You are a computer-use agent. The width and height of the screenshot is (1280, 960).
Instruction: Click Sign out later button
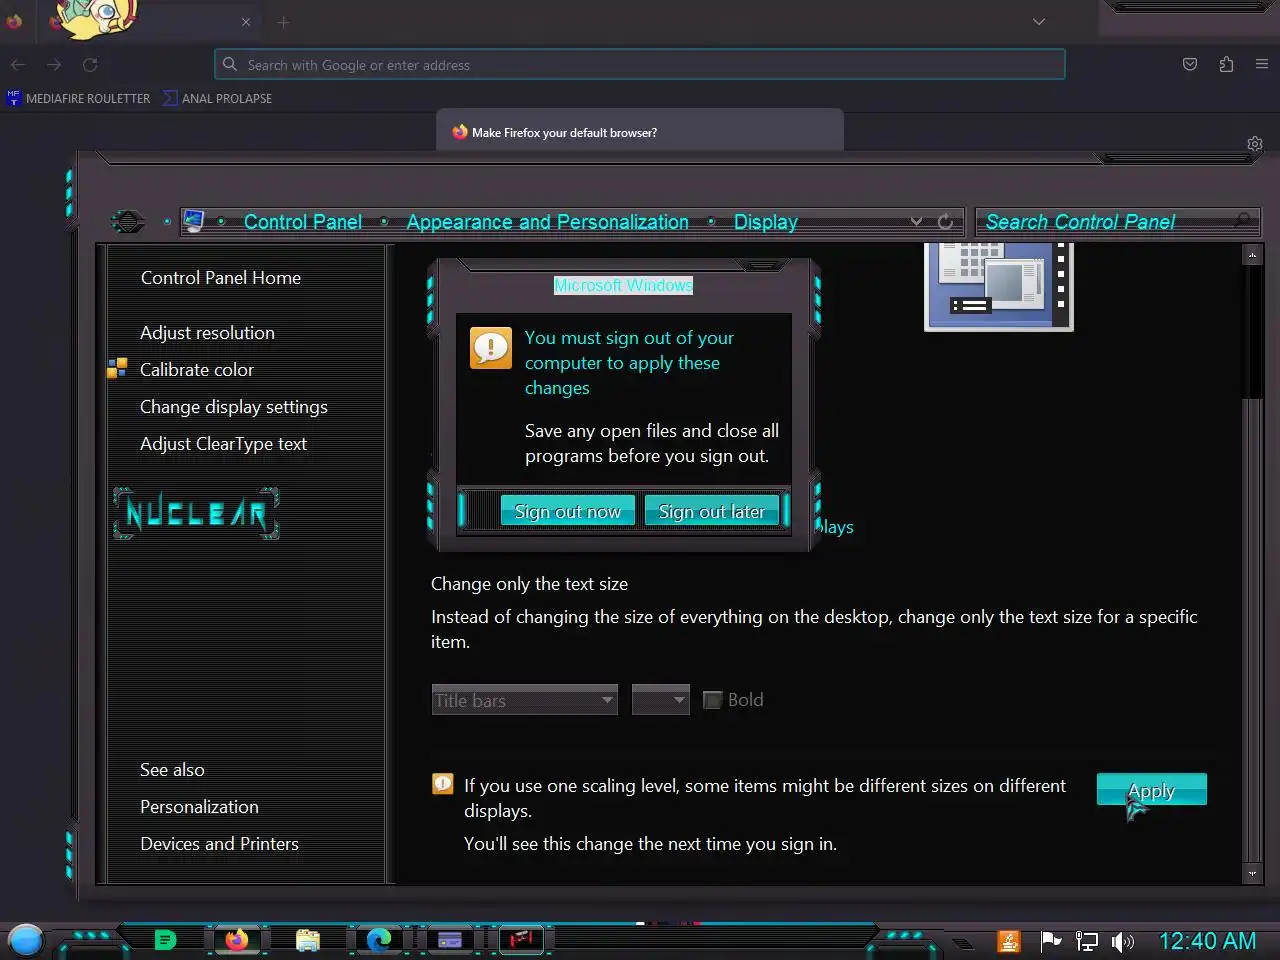(x=712, y=512)
